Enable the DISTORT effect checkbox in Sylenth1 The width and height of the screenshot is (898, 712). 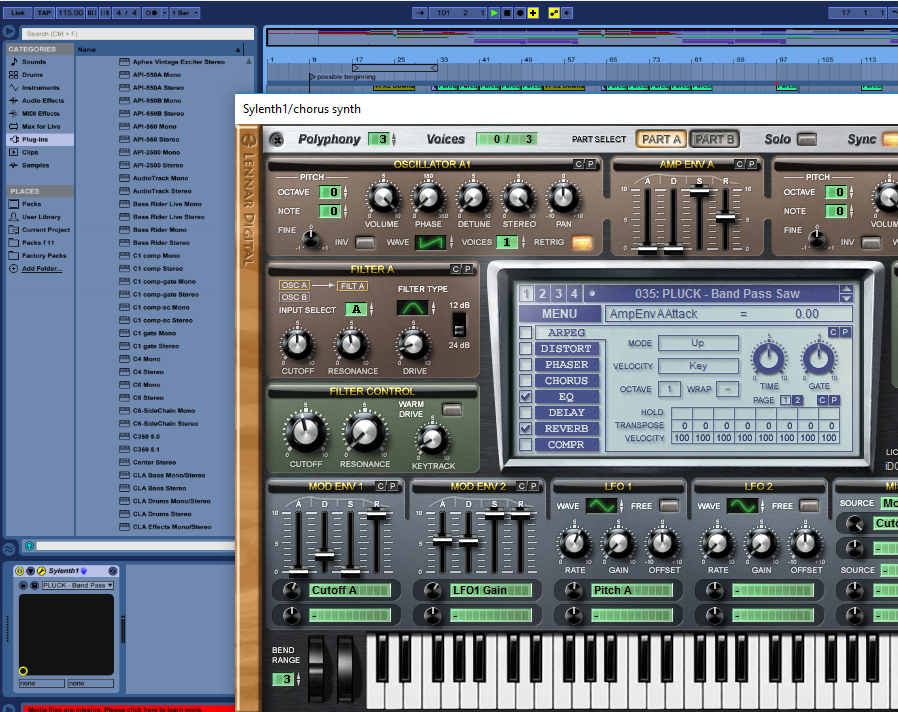pyautogui.click(x=525, y=349)
